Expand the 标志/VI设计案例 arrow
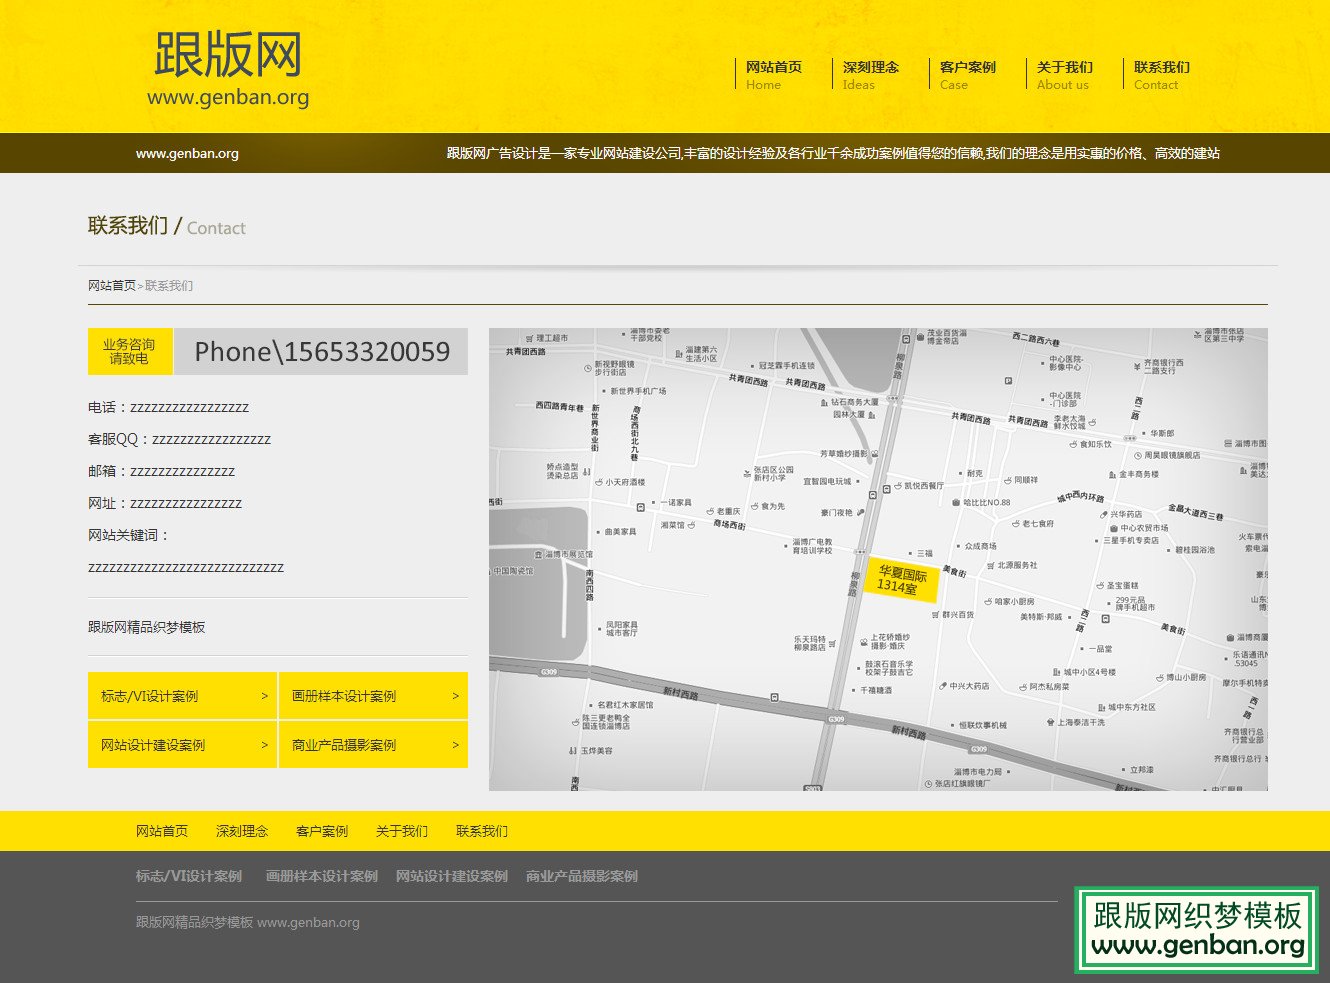The width and height of the screenshot is (1330, 983). coord(265,696)
